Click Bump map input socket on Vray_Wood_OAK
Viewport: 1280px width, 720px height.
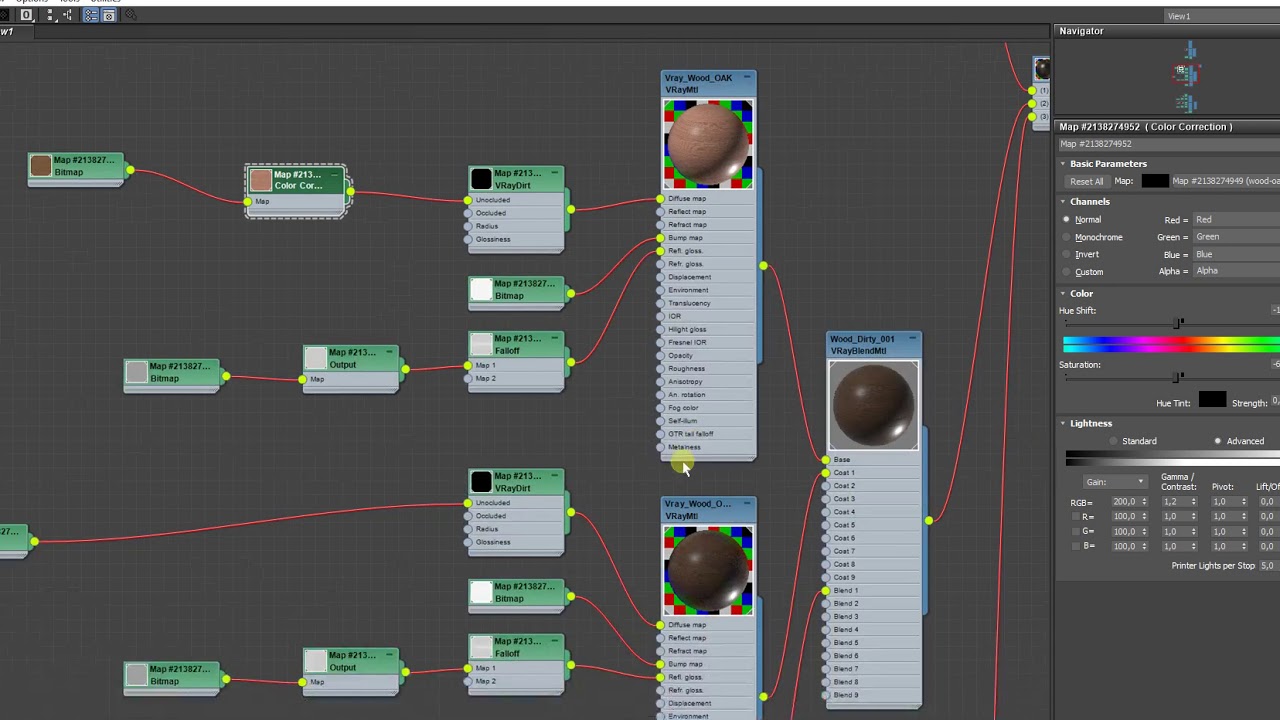[660, 238]
